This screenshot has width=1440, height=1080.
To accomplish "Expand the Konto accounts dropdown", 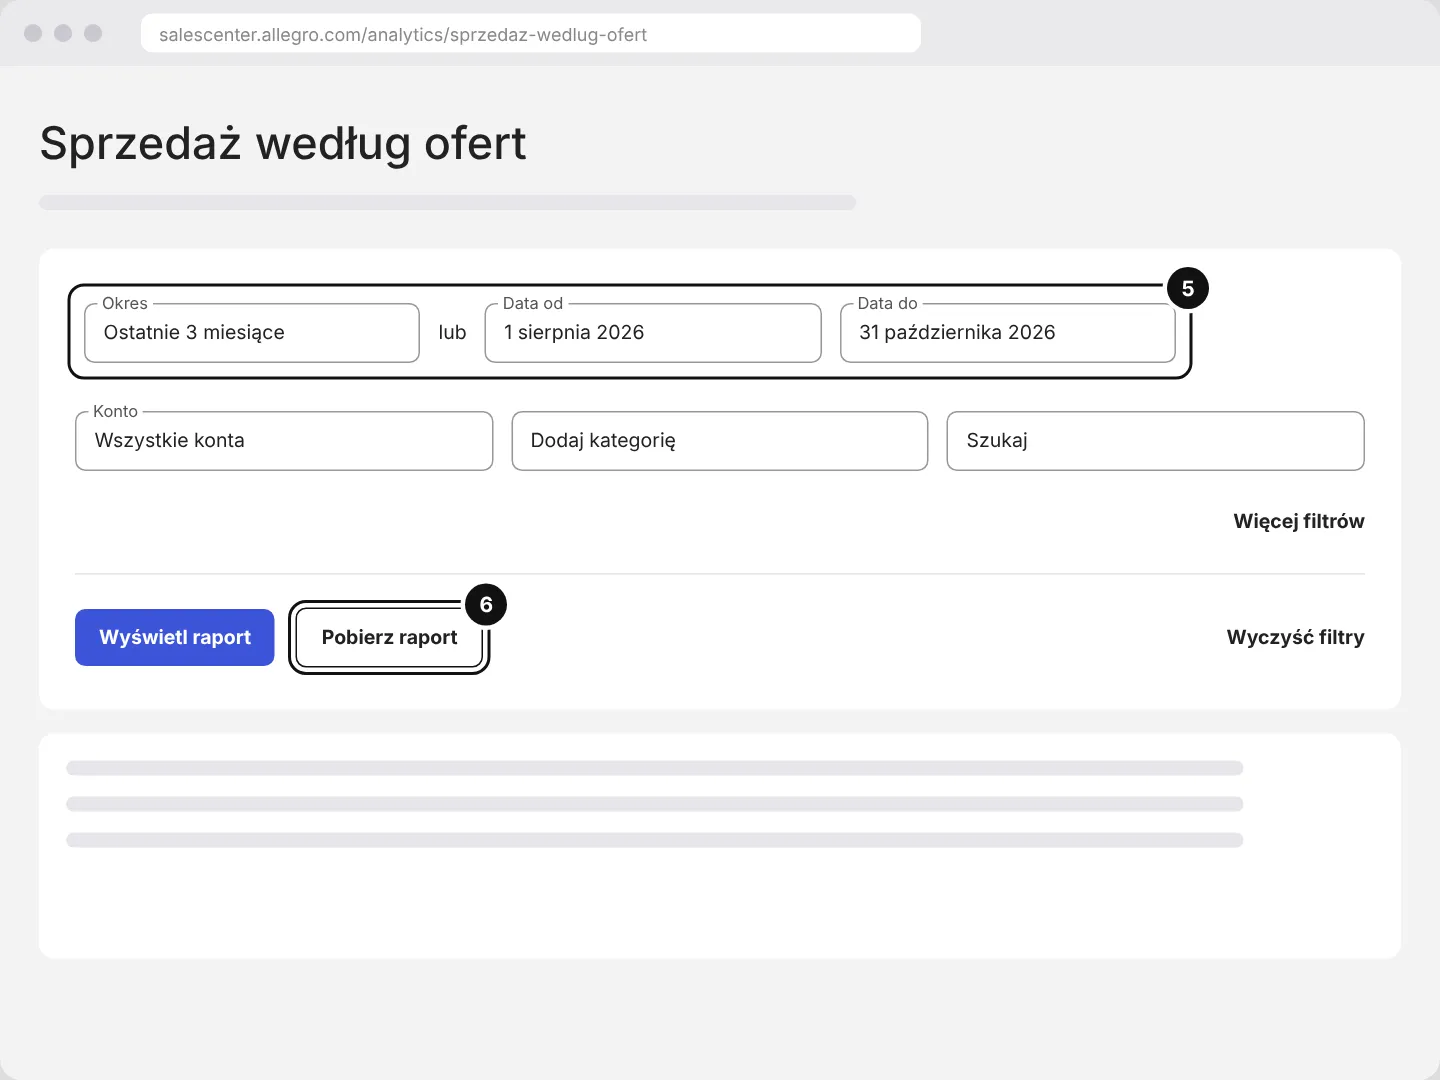I will 284,441.
